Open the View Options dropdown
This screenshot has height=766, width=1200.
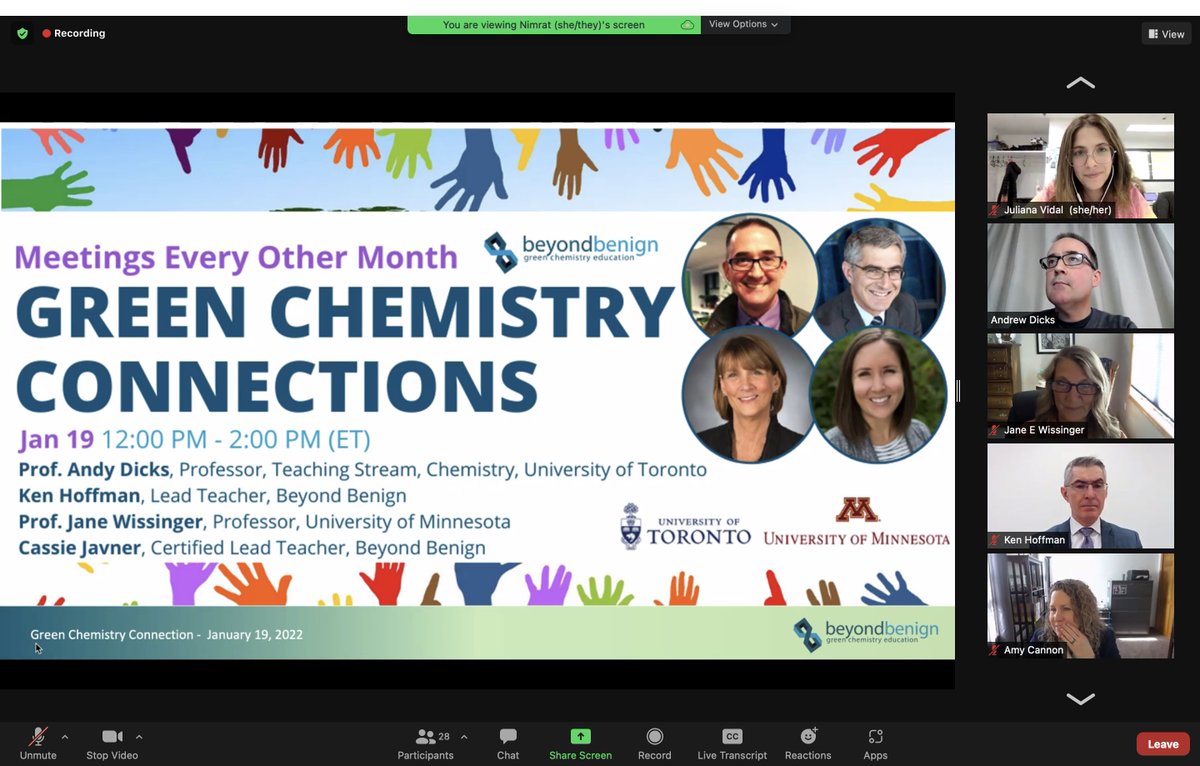tap(743, 24)
